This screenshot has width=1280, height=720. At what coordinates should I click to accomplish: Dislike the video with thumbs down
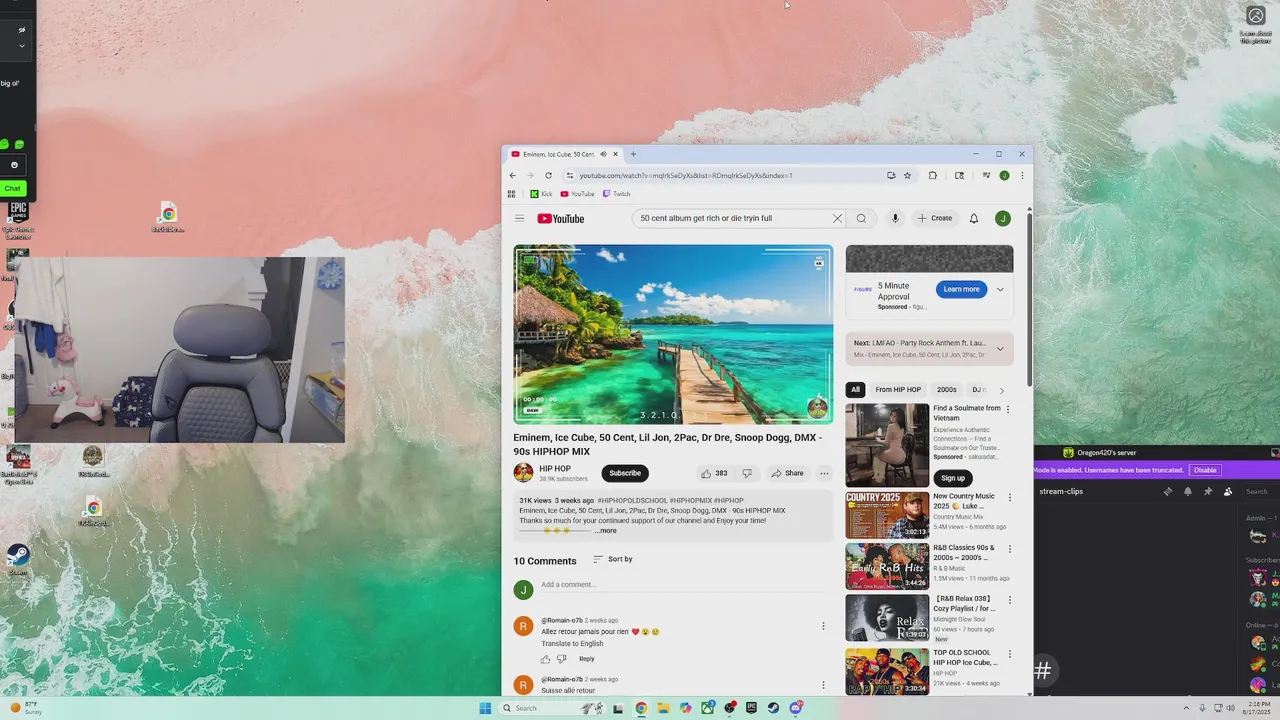[747, 473]
